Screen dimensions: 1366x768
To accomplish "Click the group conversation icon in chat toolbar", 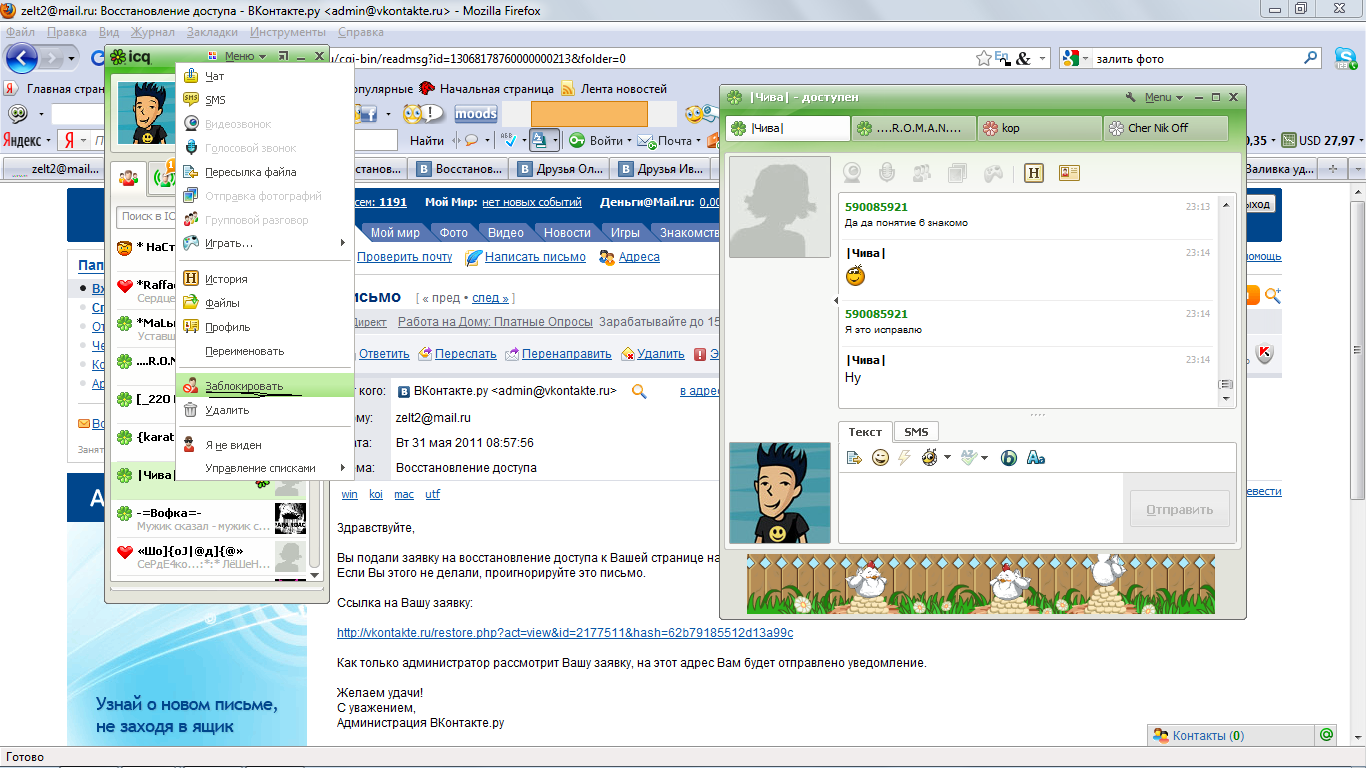I will (921, 173).
